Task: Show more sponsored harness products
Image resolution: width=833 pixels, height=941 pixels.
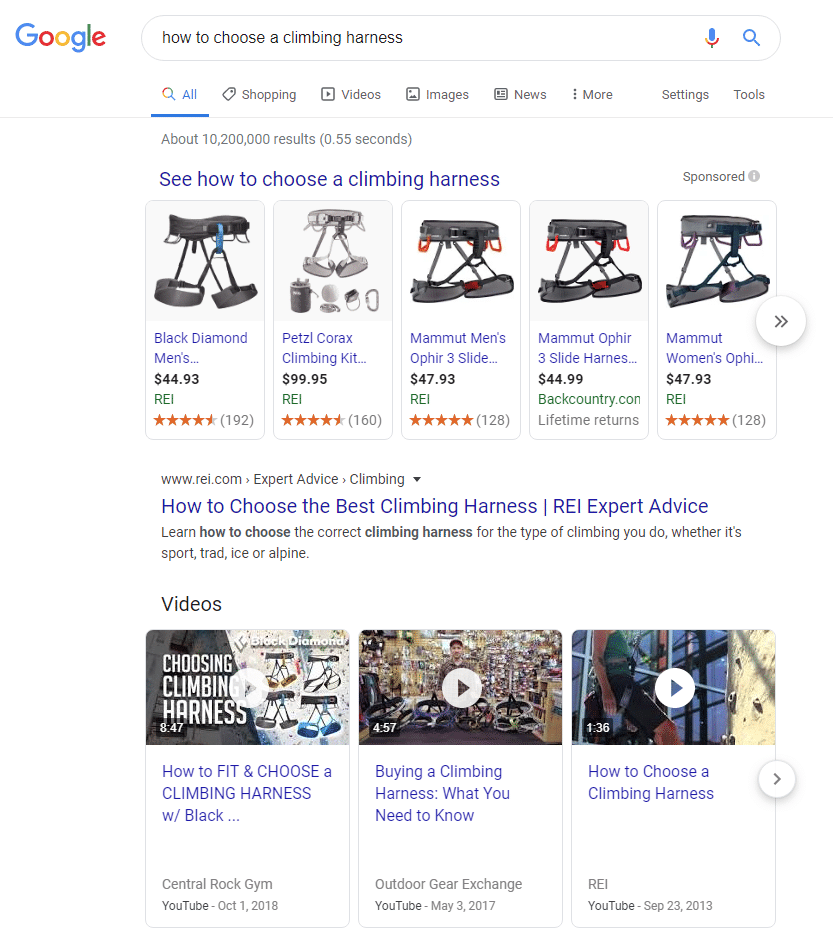Action: coord(781,322)
